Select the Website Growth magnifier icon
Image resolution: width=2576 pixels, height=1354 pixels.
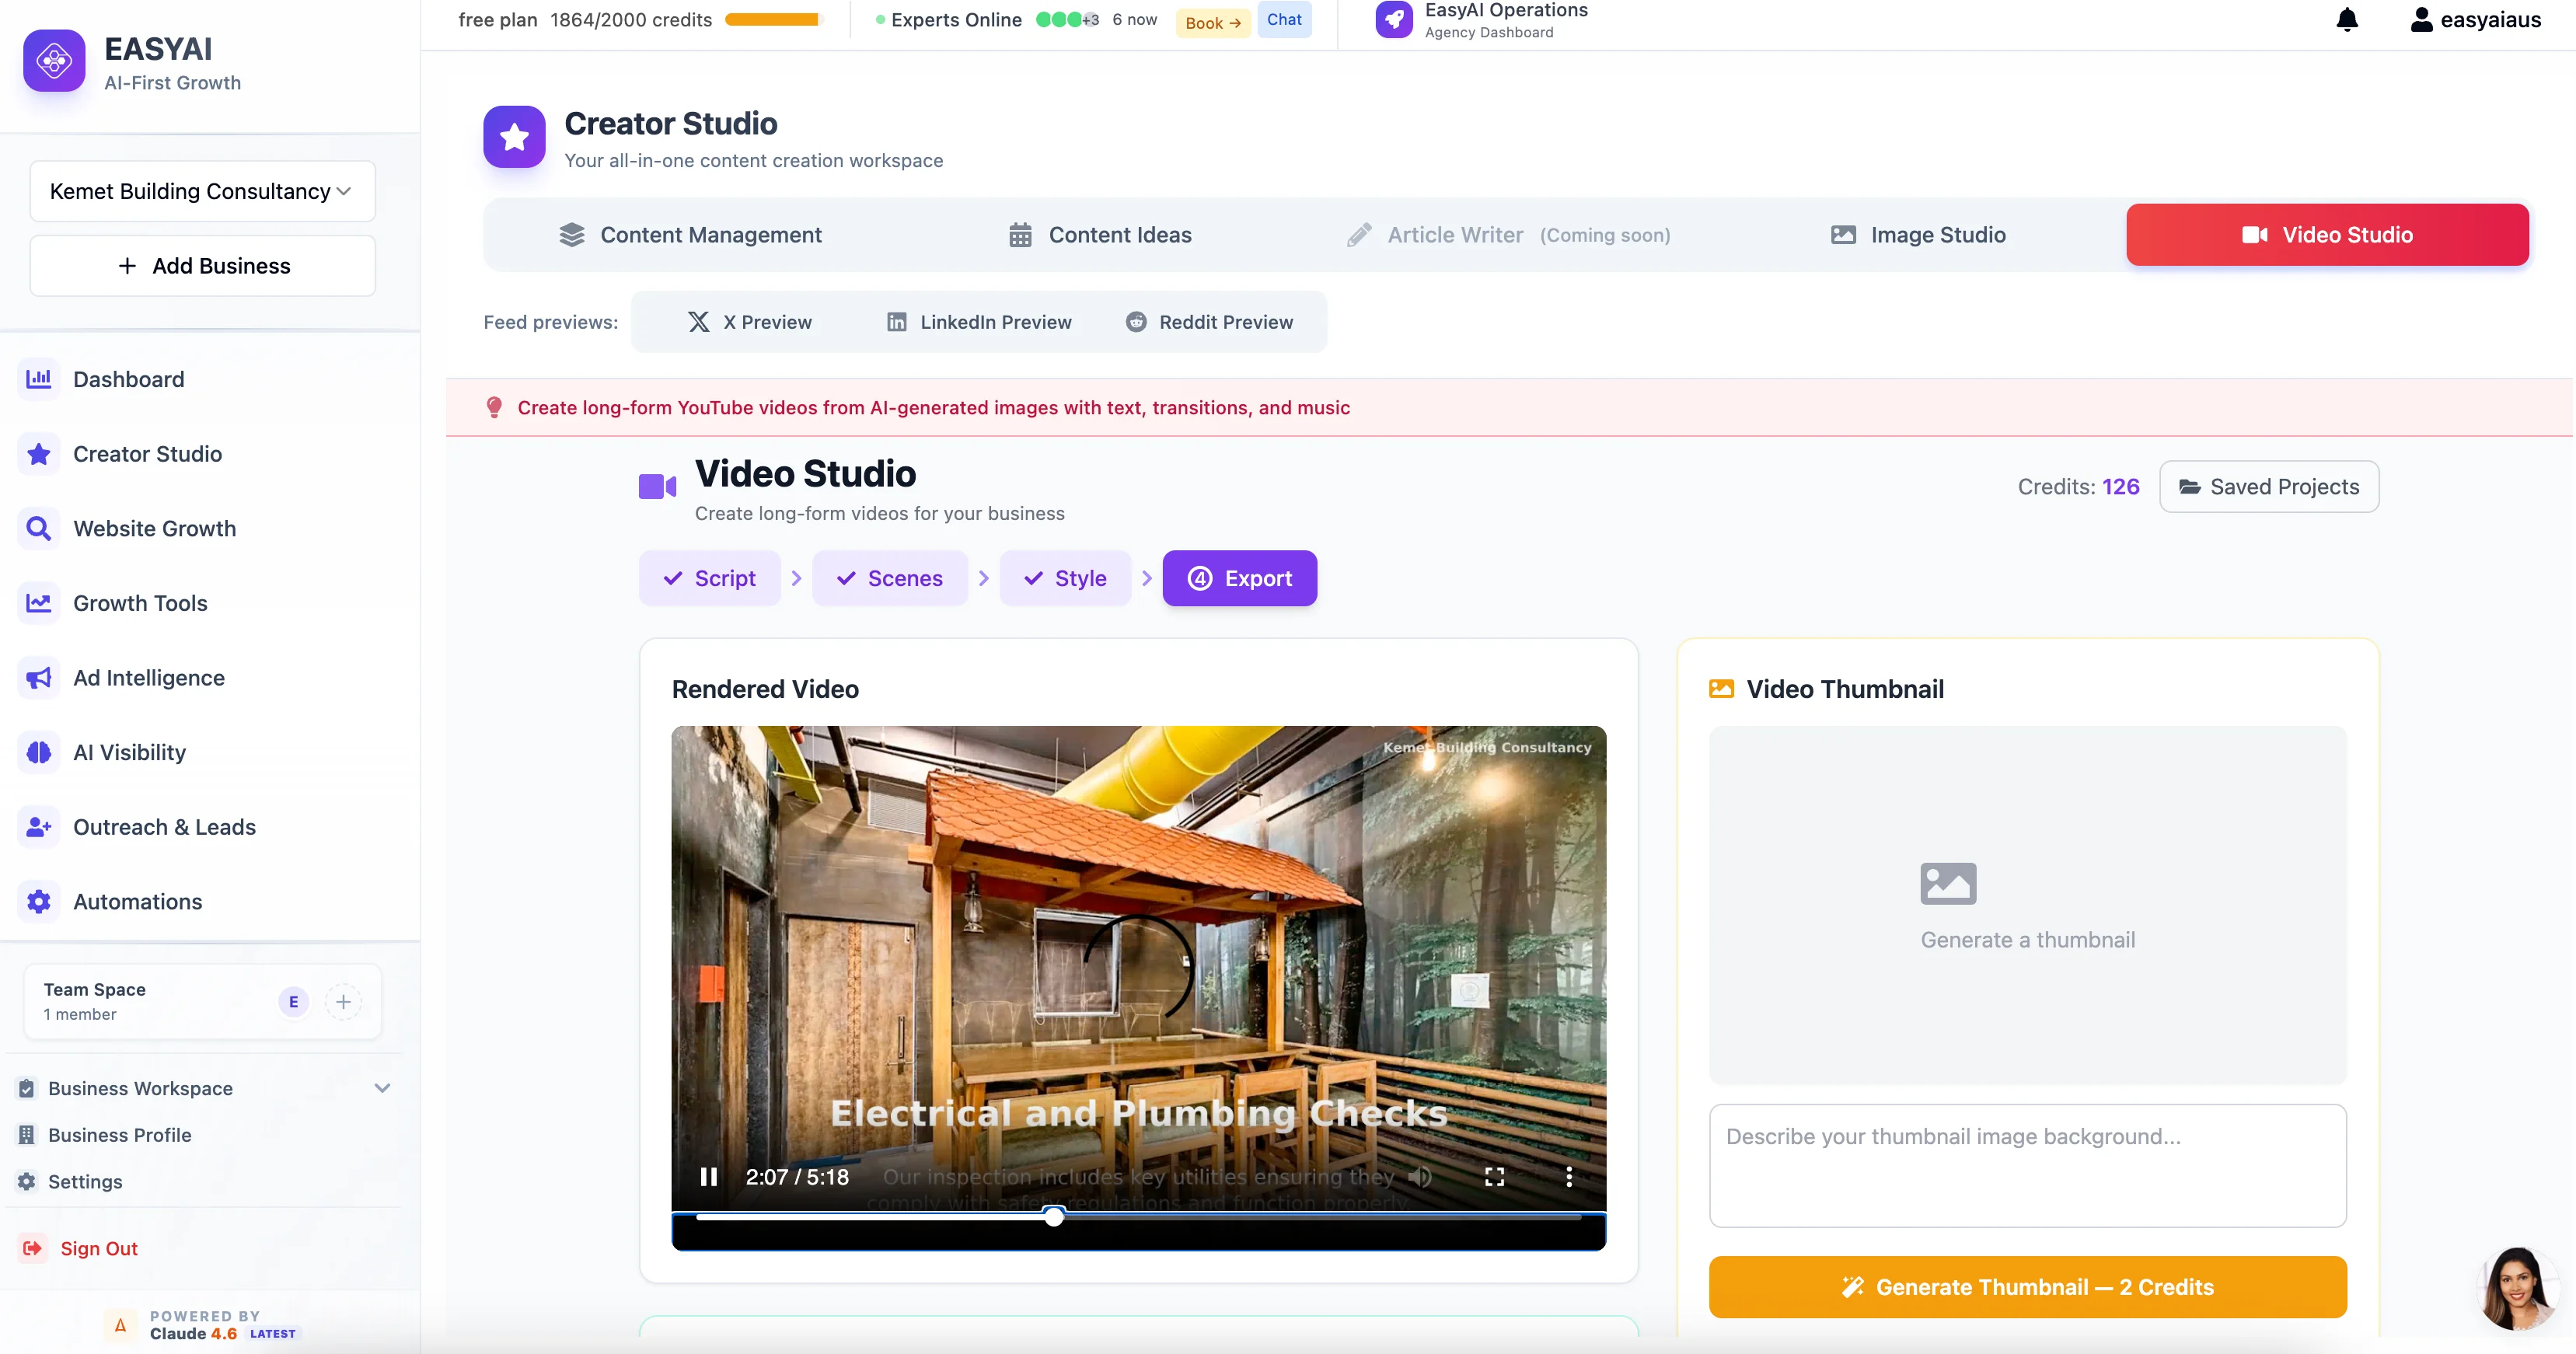click(38, 528)
